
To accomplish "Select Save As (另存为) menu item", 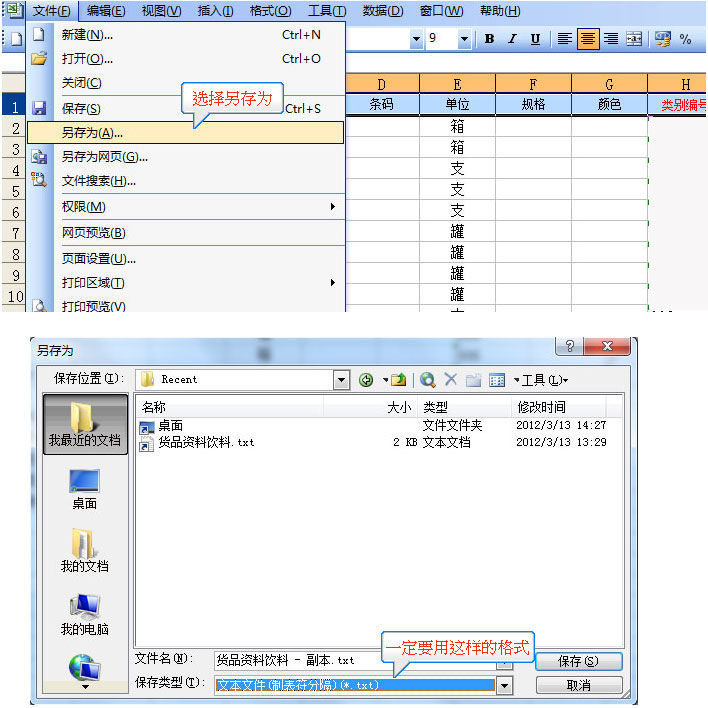I will (x=92, y=132).
